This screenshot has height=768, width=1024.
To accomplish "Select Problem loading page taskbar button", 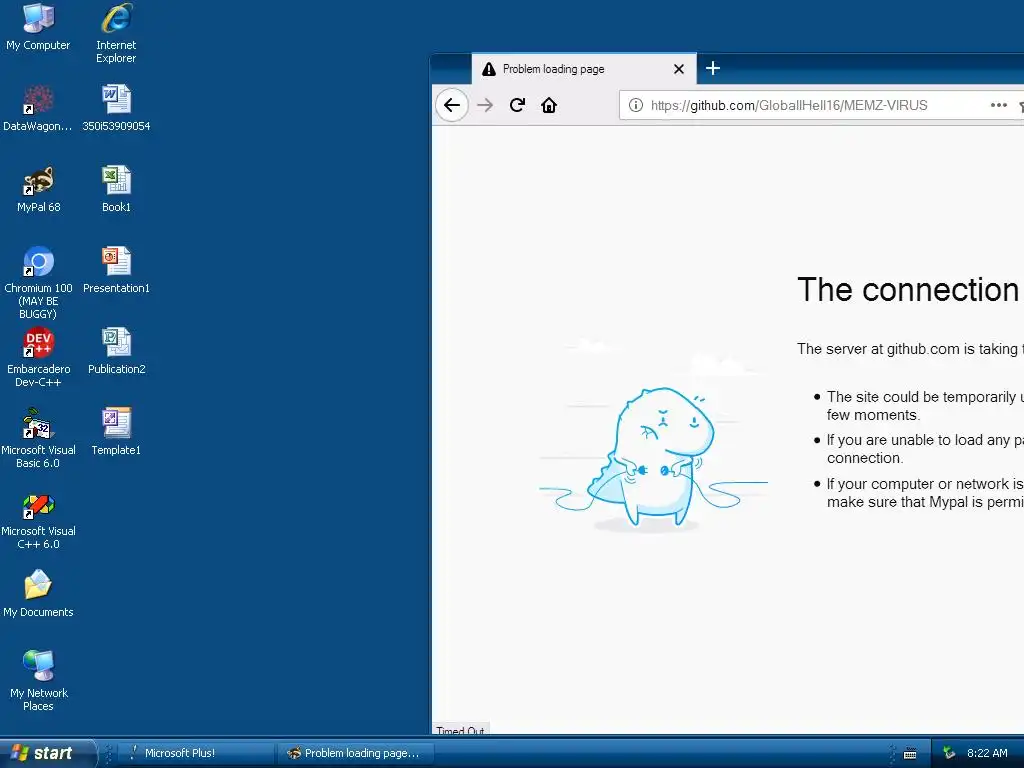I will [x=356, y=753].
